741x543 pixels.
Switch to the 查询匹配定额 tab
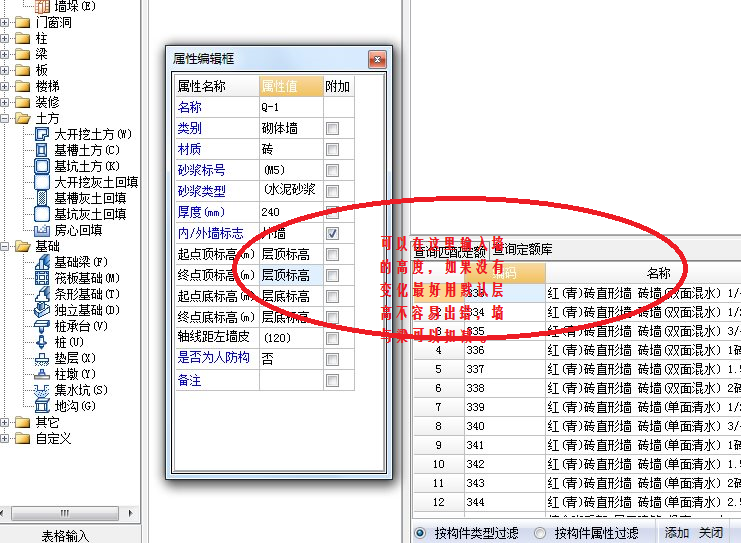(x=450, y=251)
